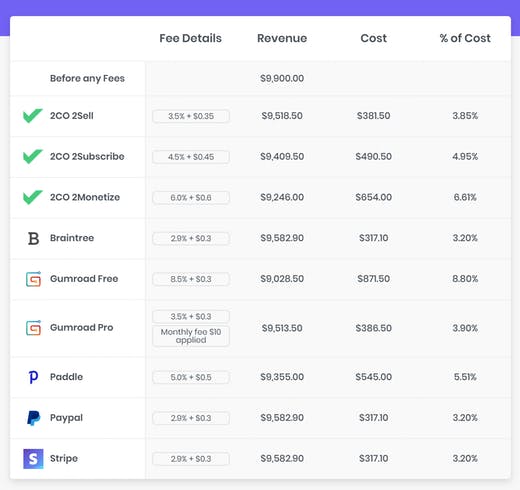Click the Gumroad Pro logo icon
Image resolution: width=520 pixels, height=490 pixels.
(x=33, y=328)
